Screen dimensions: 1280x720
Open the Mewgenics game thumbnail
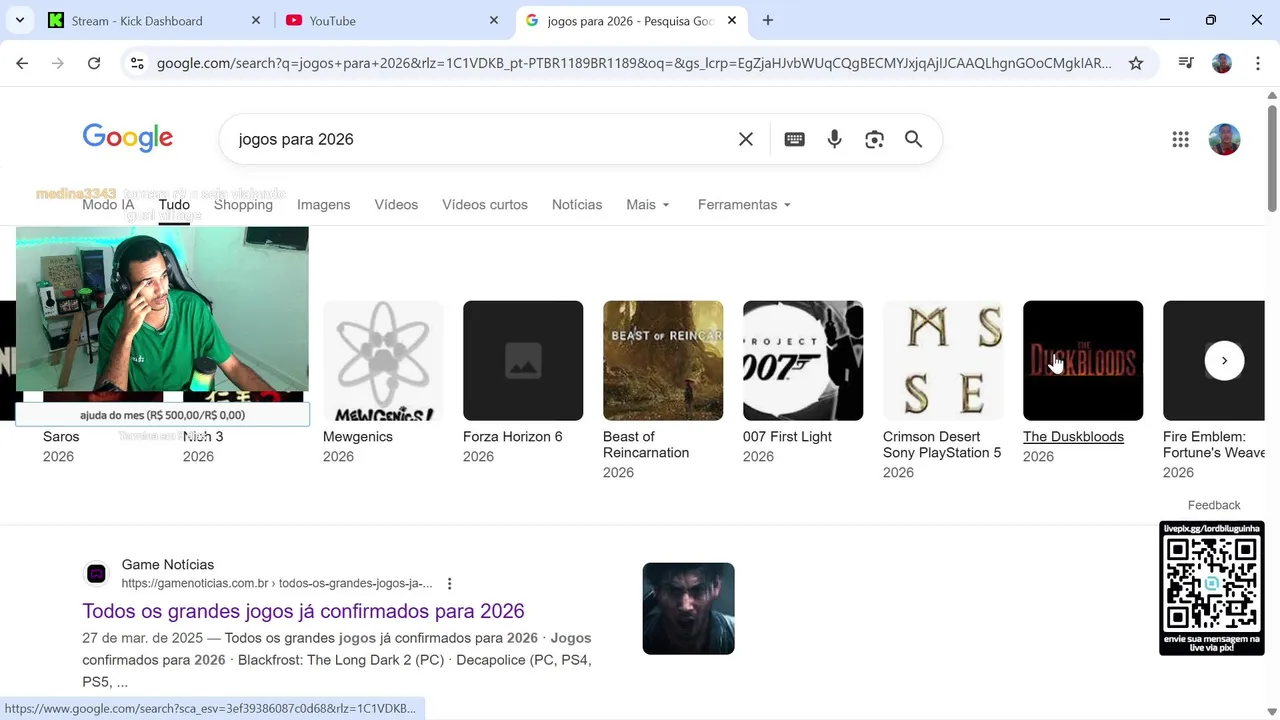click(383, 360)
